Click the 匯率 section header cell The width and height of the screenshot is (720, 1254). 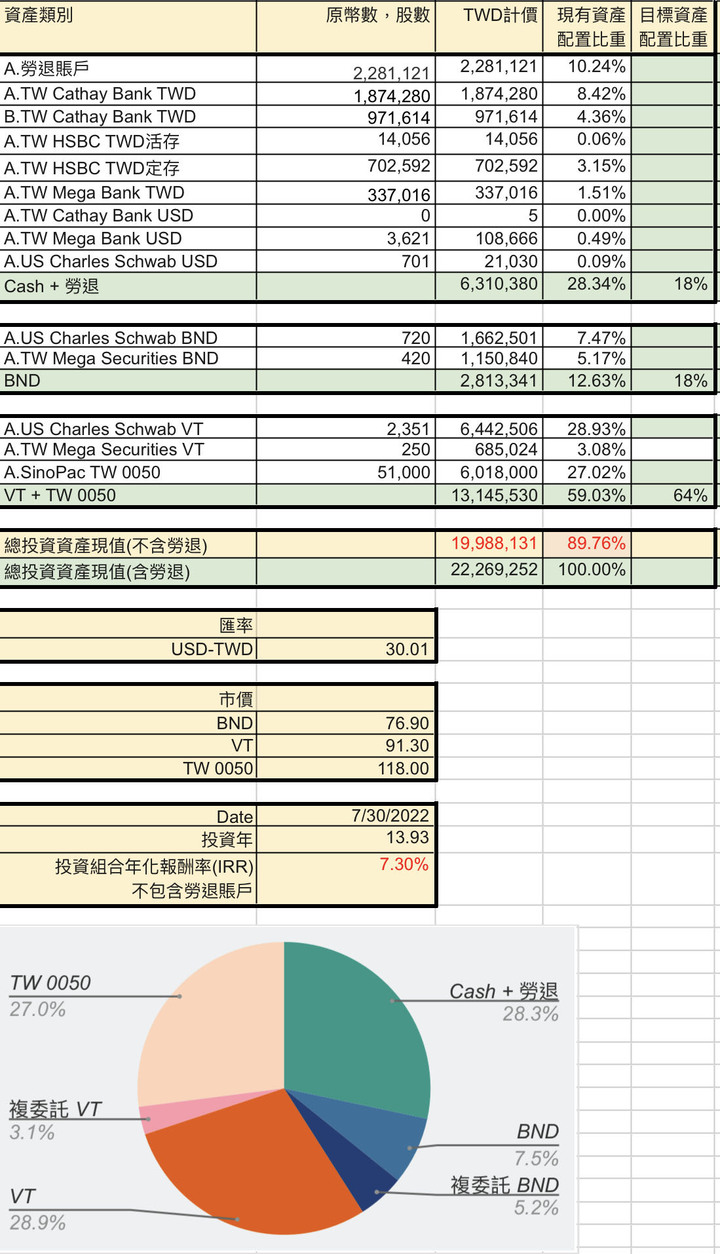point(128,626)
